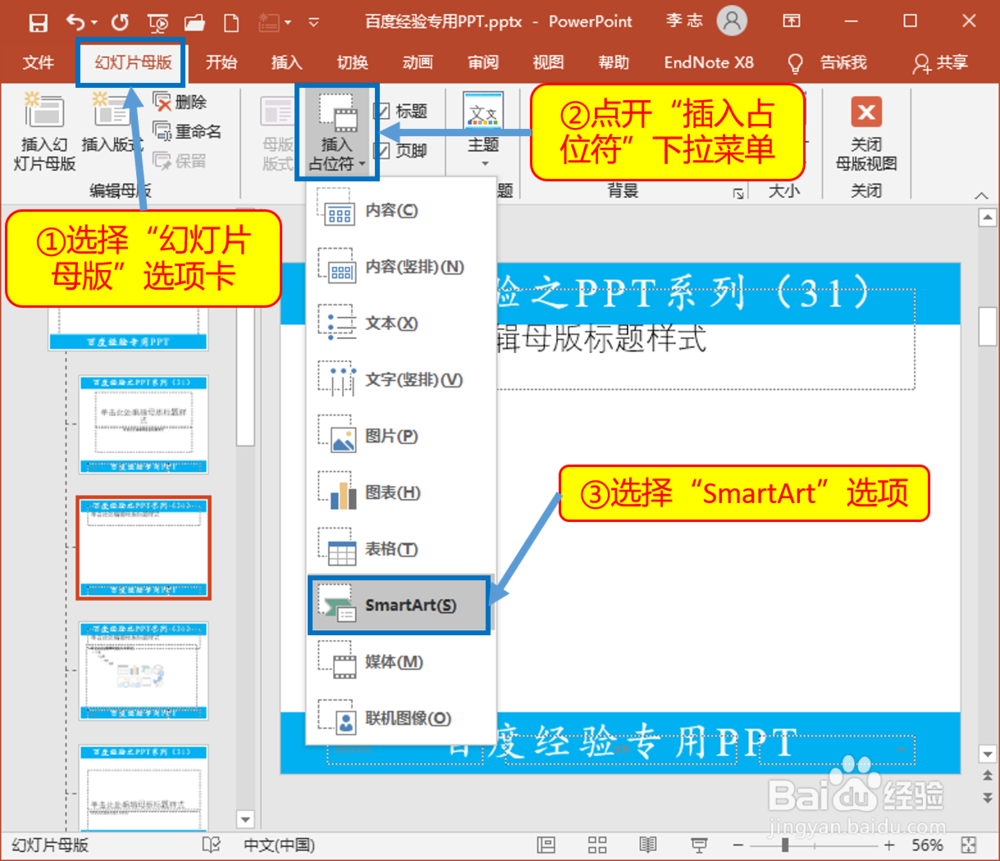Go to previous slide double-arrow

[987, 776]
